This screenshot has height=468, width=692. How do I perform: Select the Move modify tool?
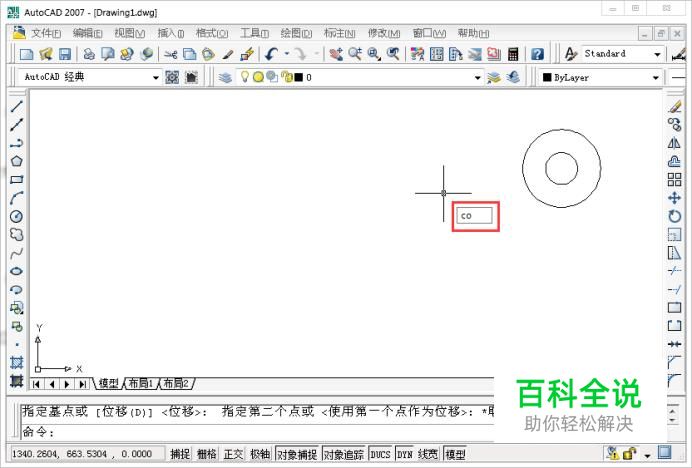[674, 198]
